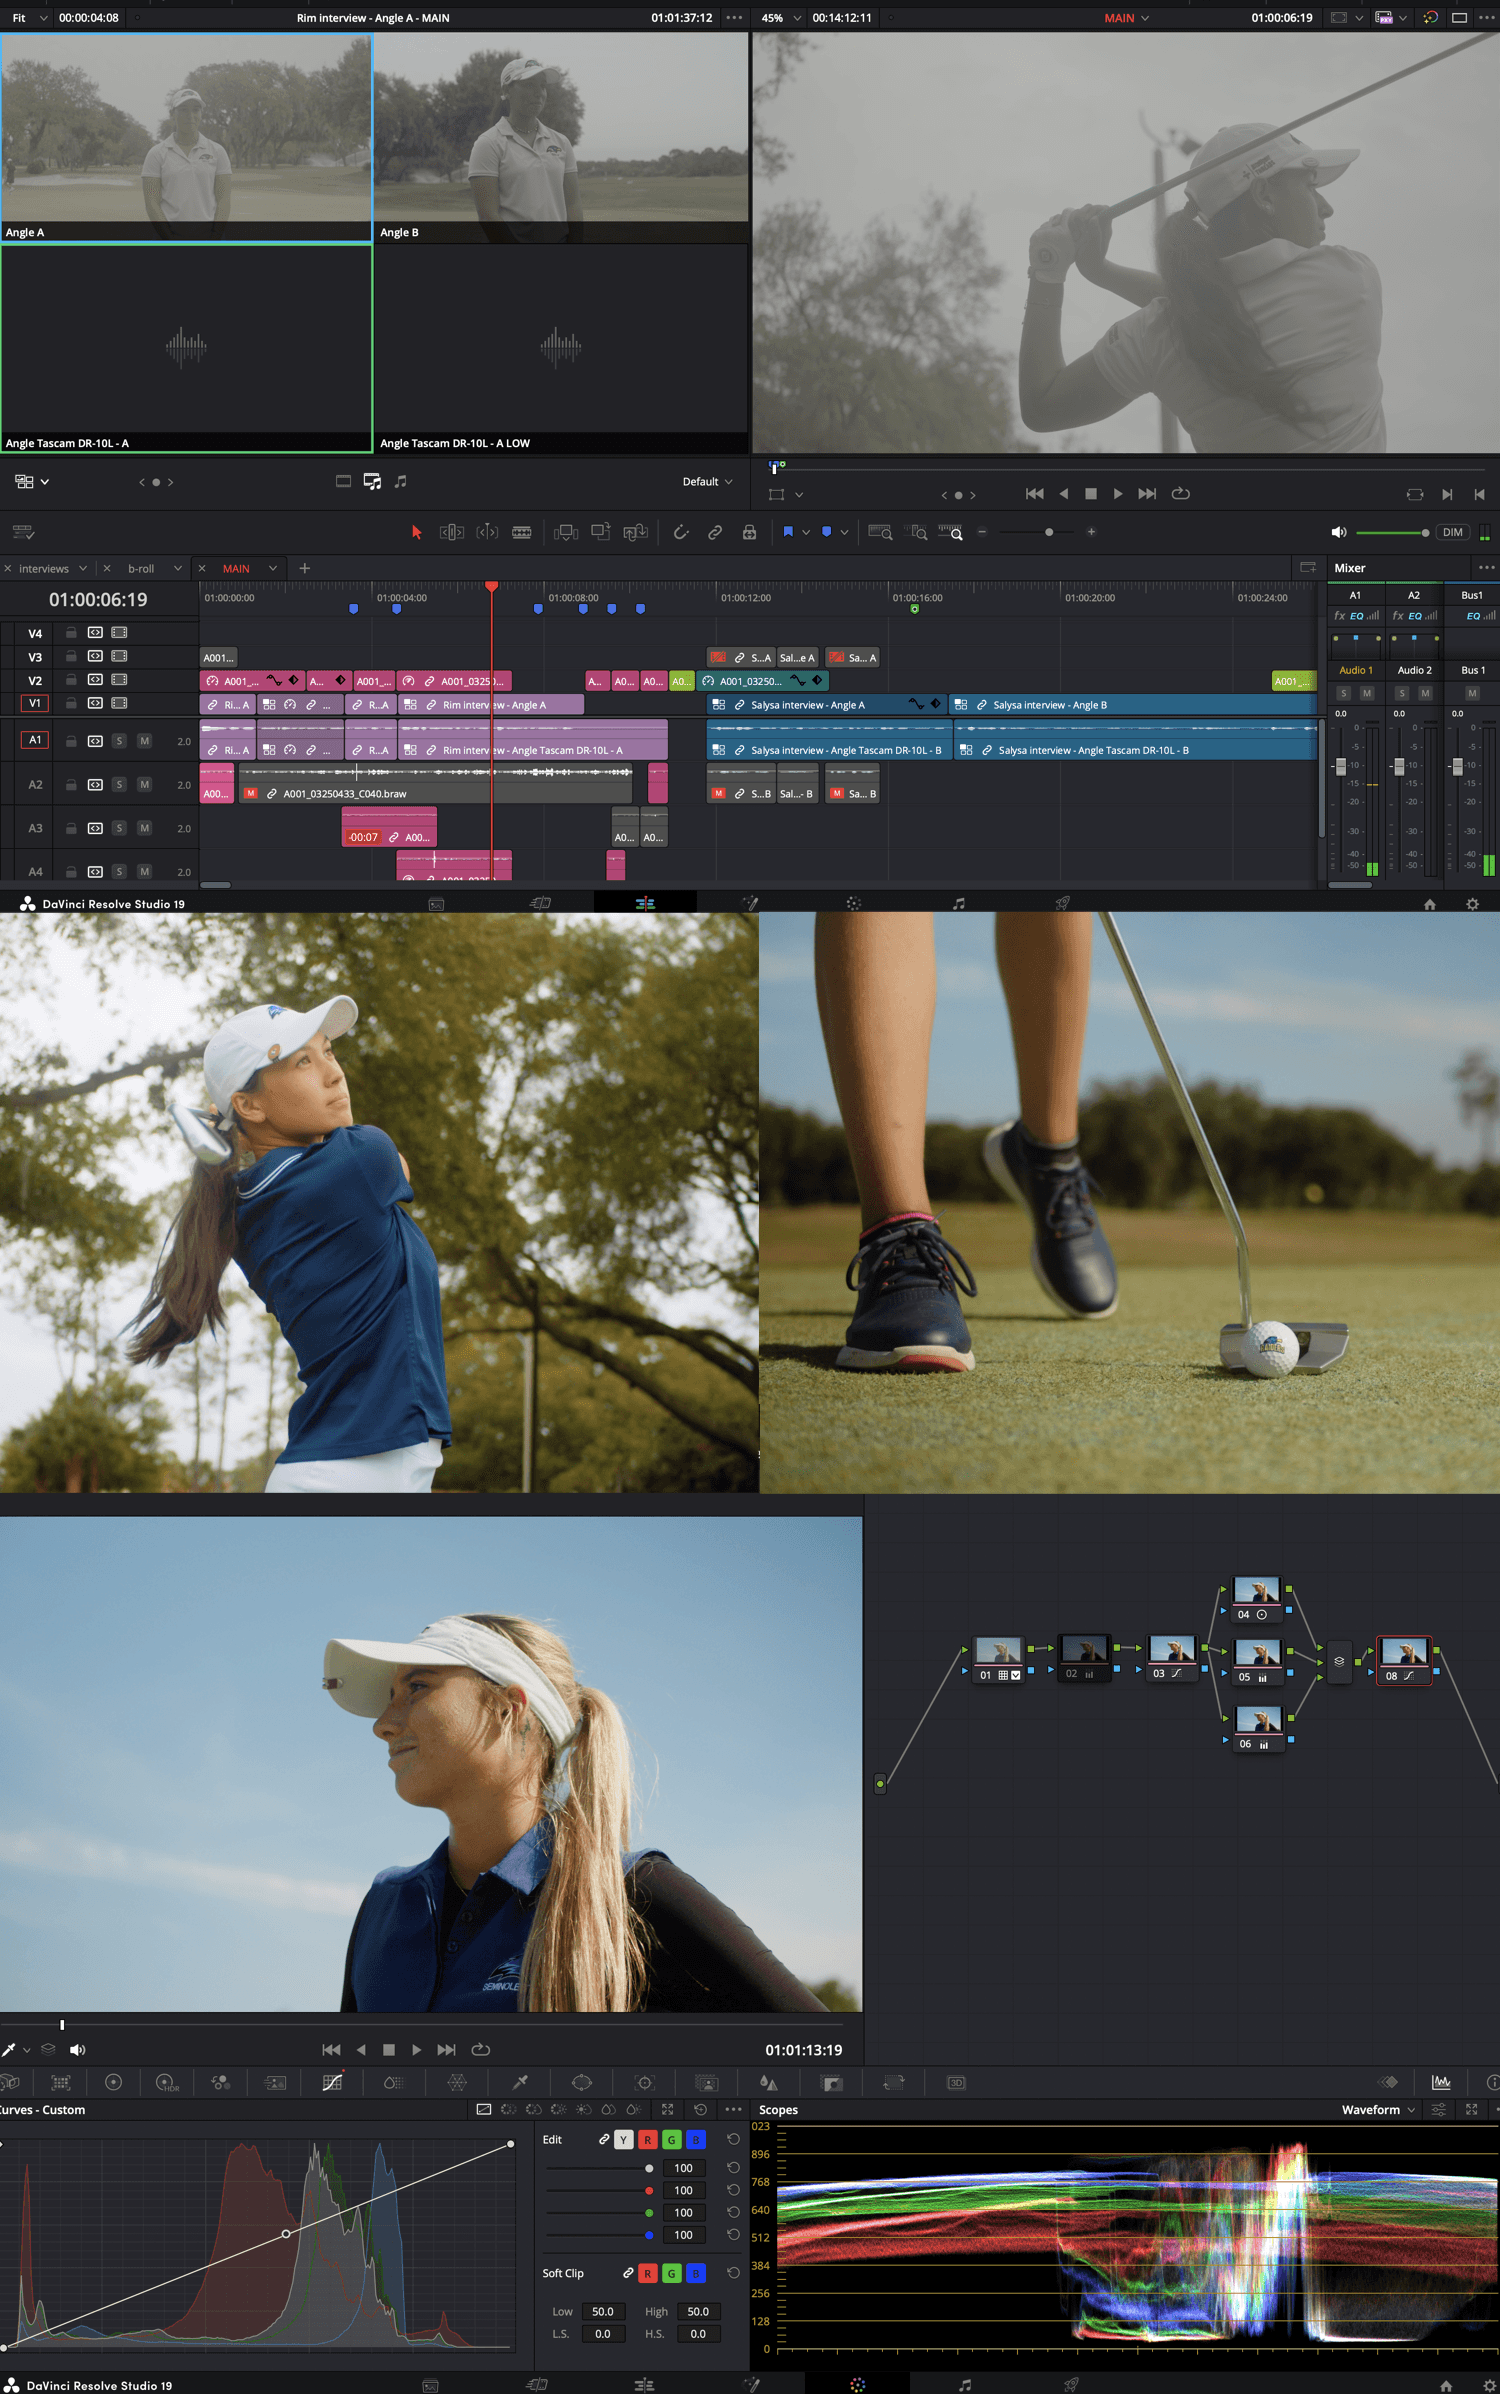1500x2394 pixels.
Task: Expand the Default multicam layout dropdown
Action: tap(707, 482)
